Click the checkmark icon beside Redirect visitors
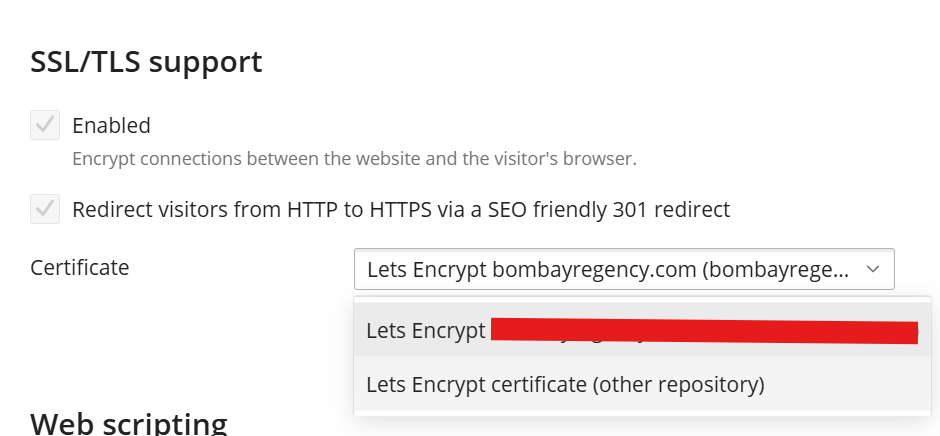This screenshot has width=940, height=436. [45, 210]
